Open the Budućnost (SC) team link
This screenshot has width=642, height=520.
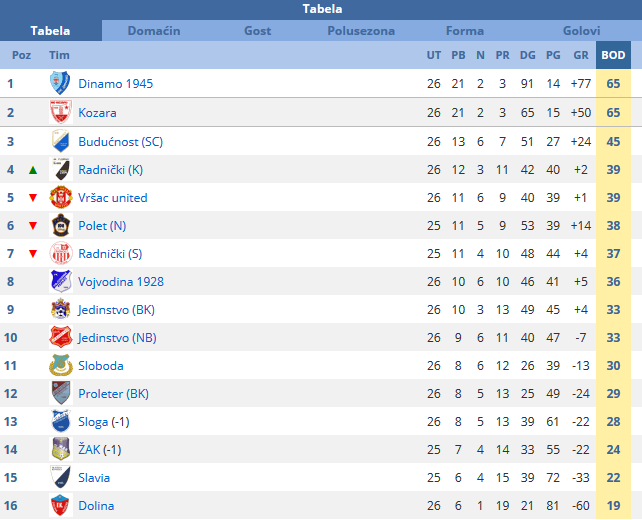(120, 142)
